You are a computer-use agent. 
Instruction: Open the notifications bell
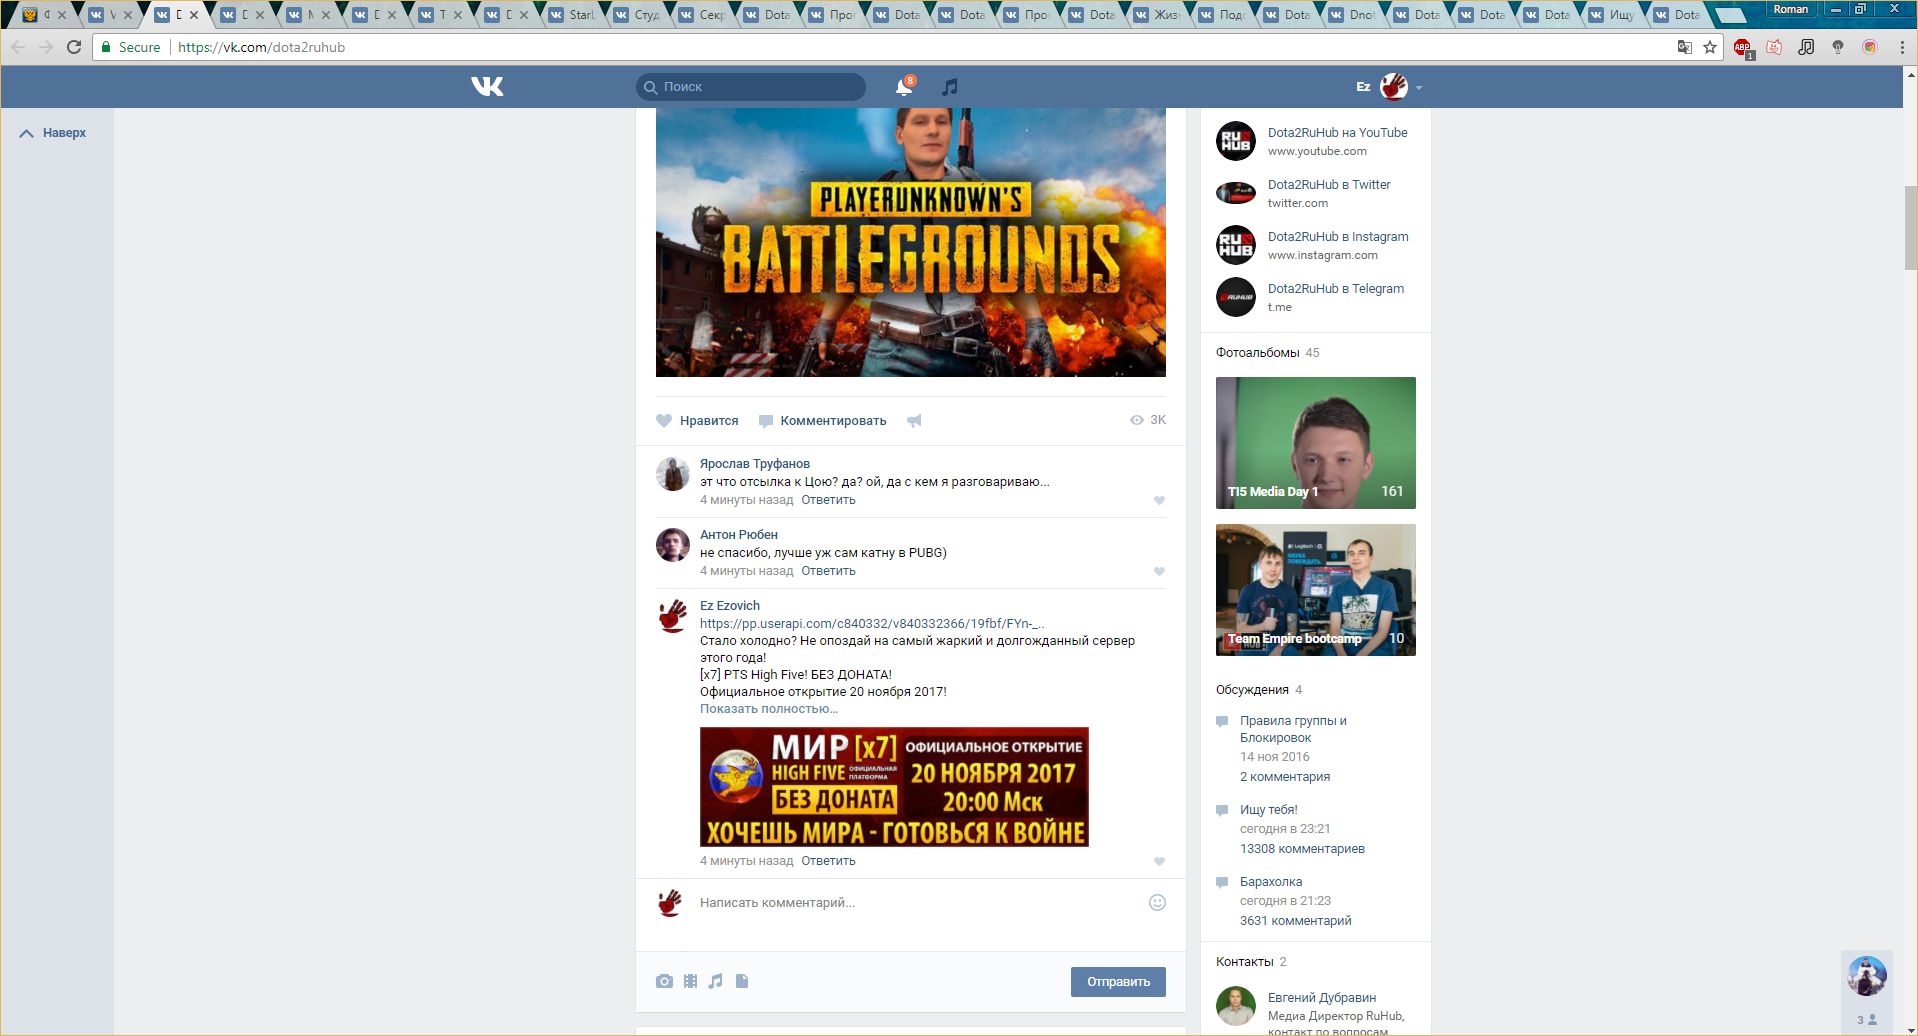(904, 87)
